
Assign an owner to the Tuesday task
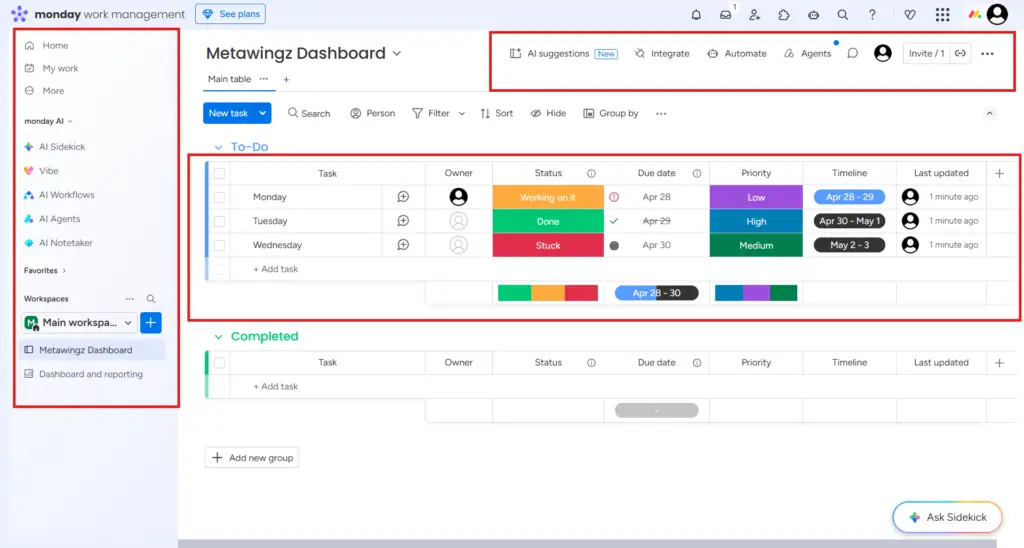(x=458, y=221)
